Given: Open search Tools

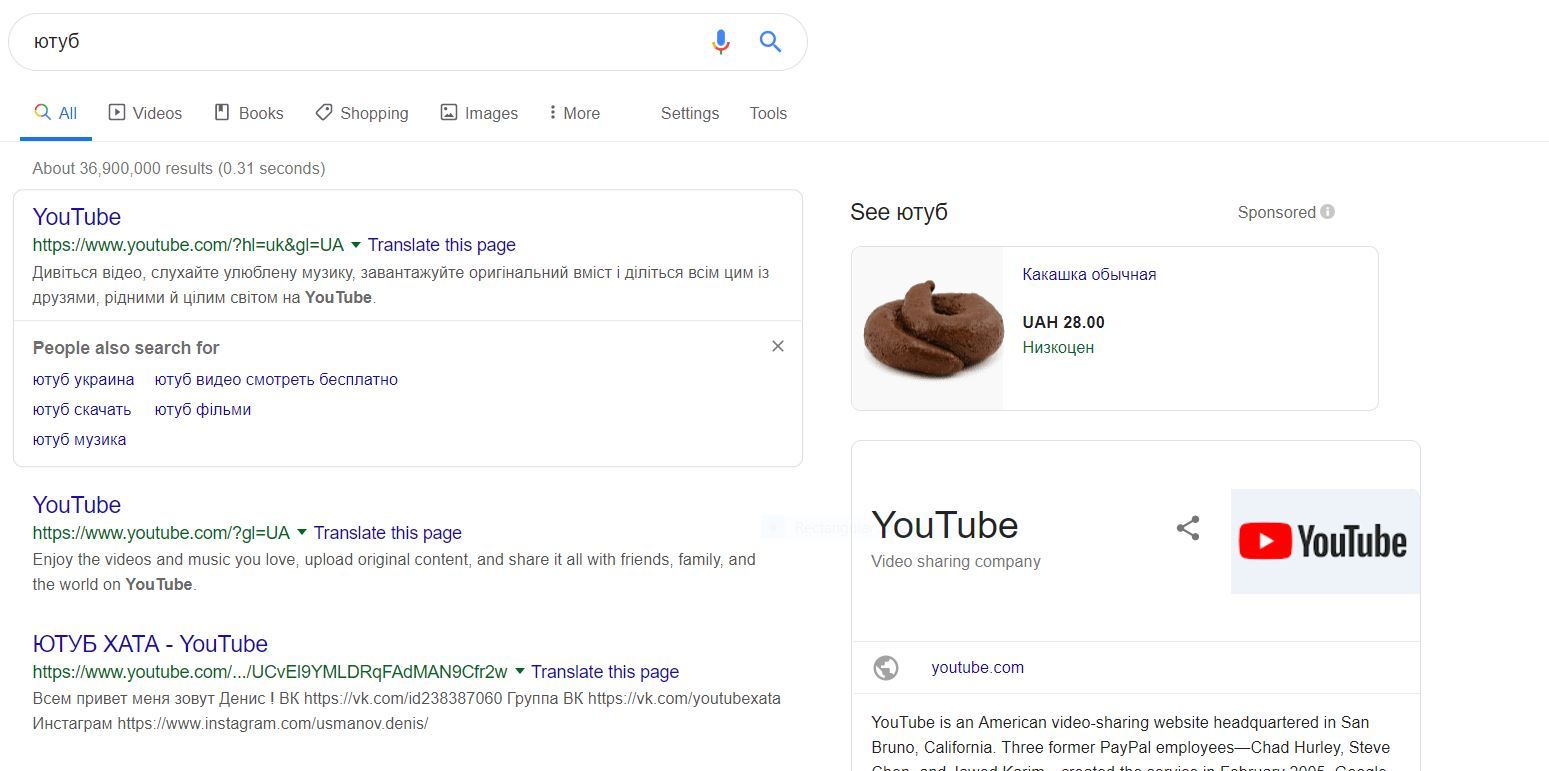Looking at the screenshot, I should pos(768,113).
